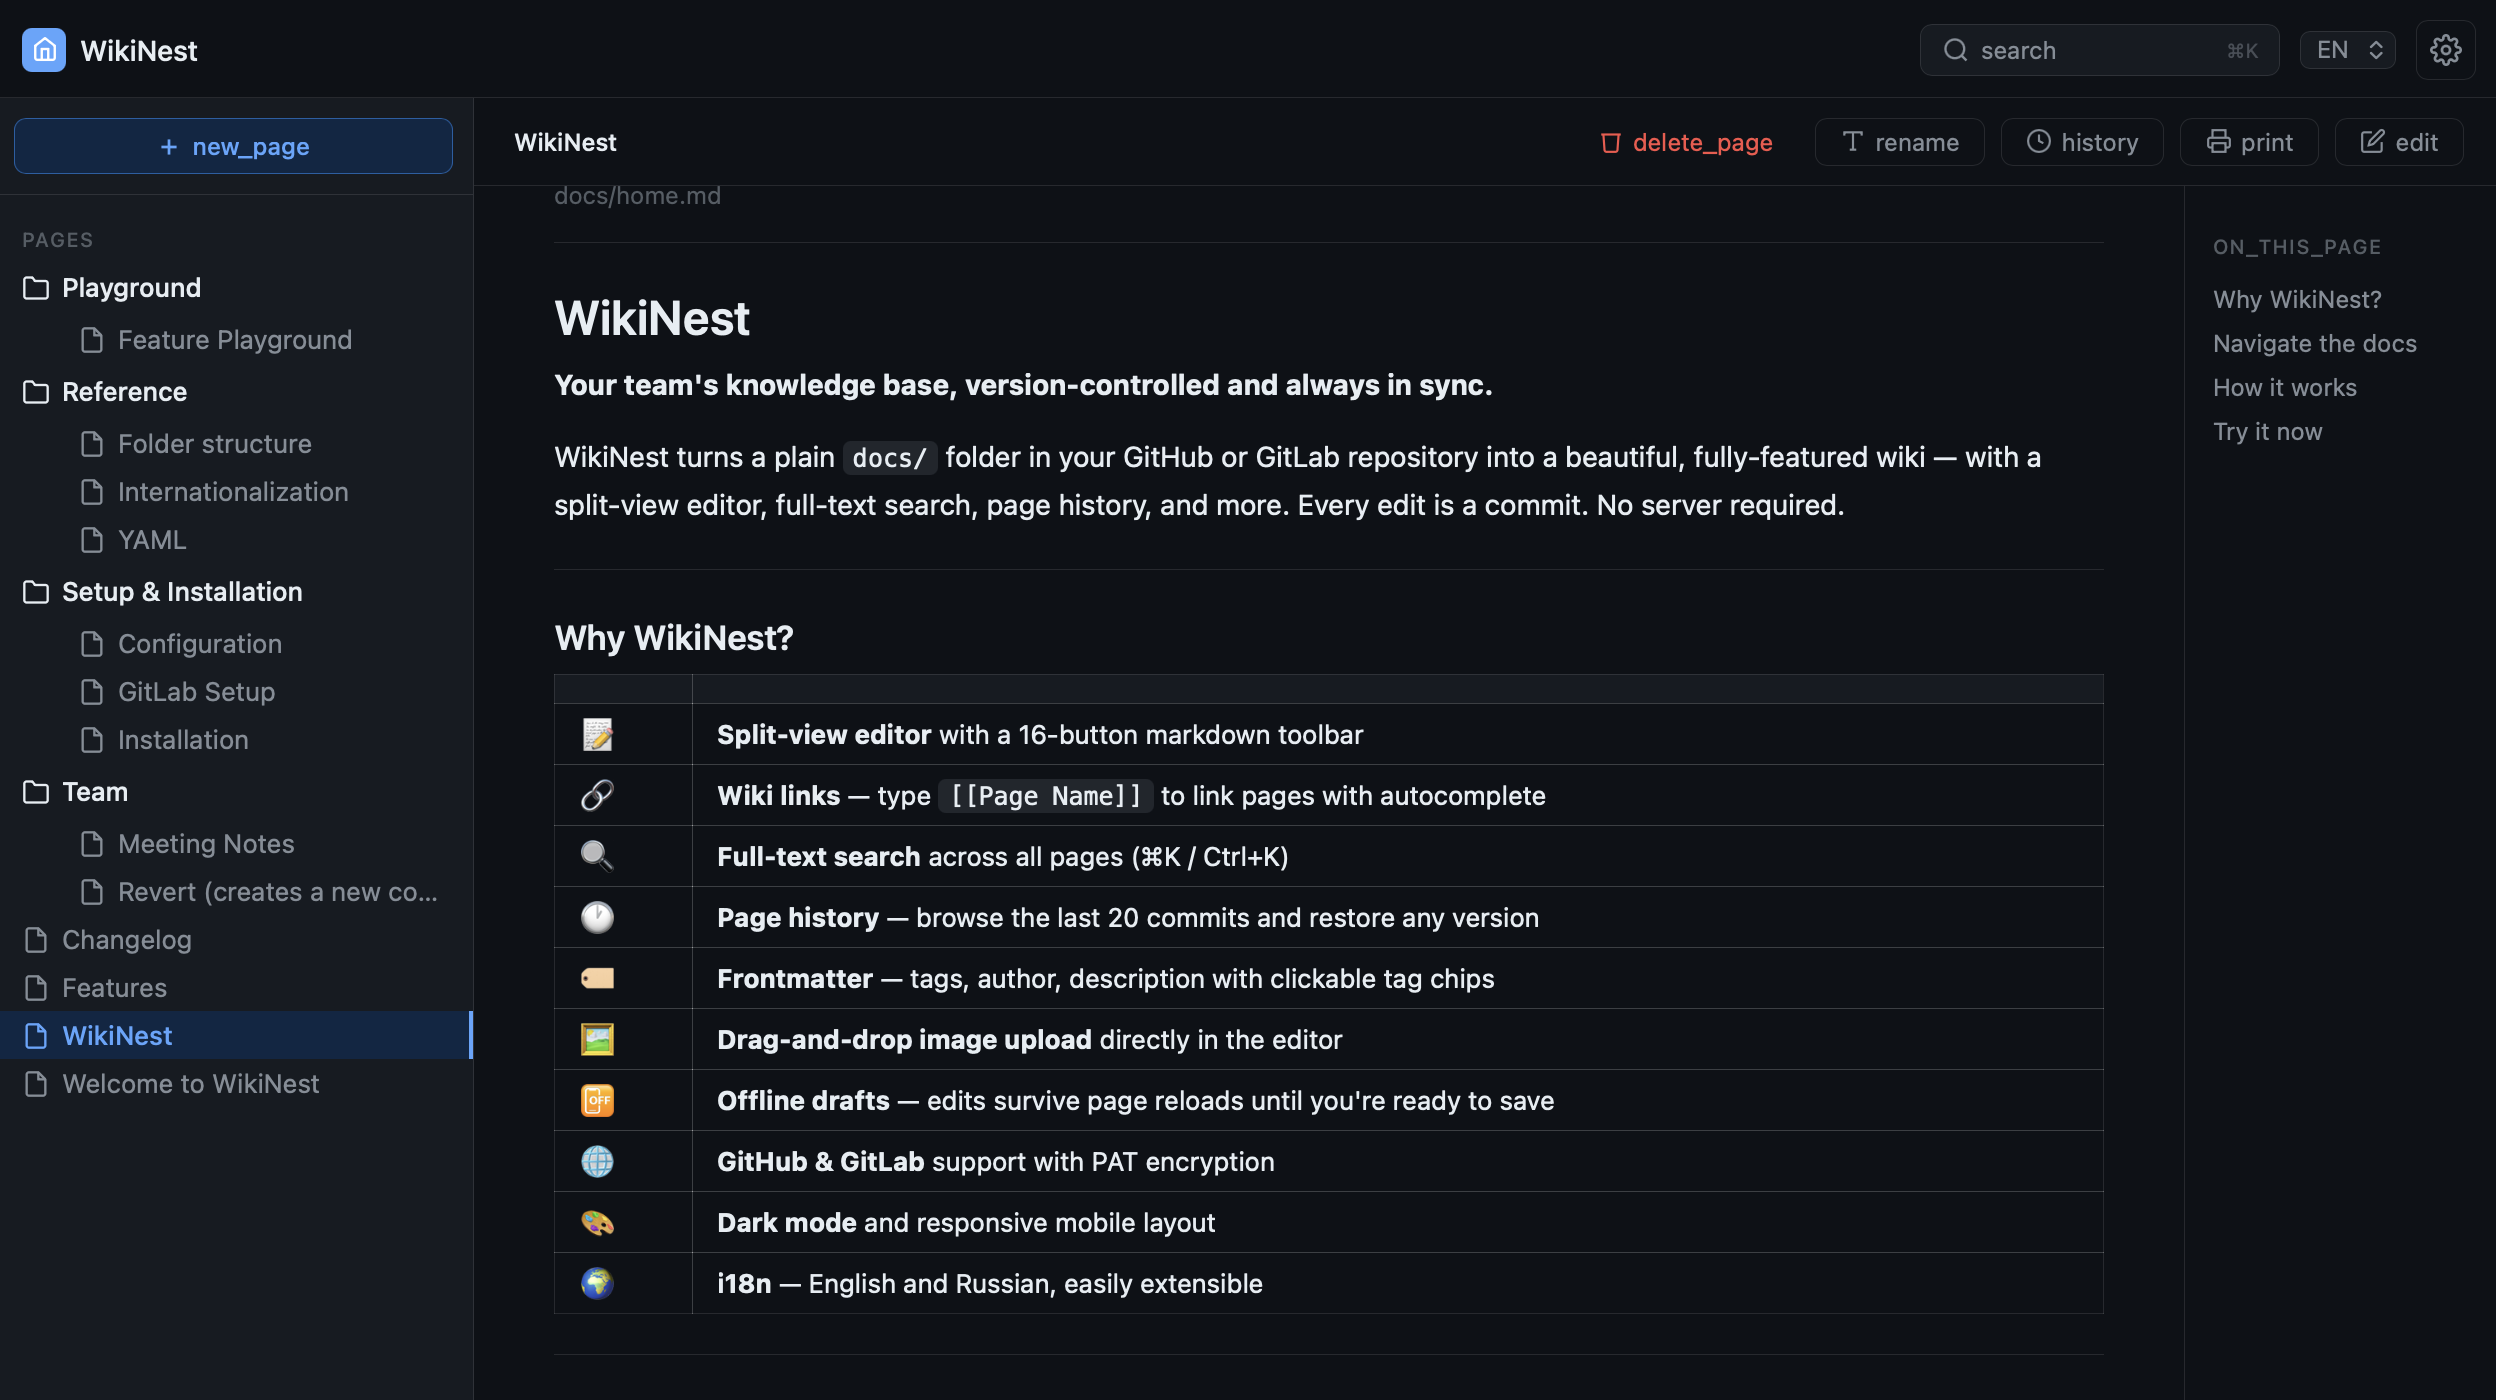The image size is (2496, 1400).
Task: Click the file icon beside Feature Playground
Action: click(x=92, y=340)
